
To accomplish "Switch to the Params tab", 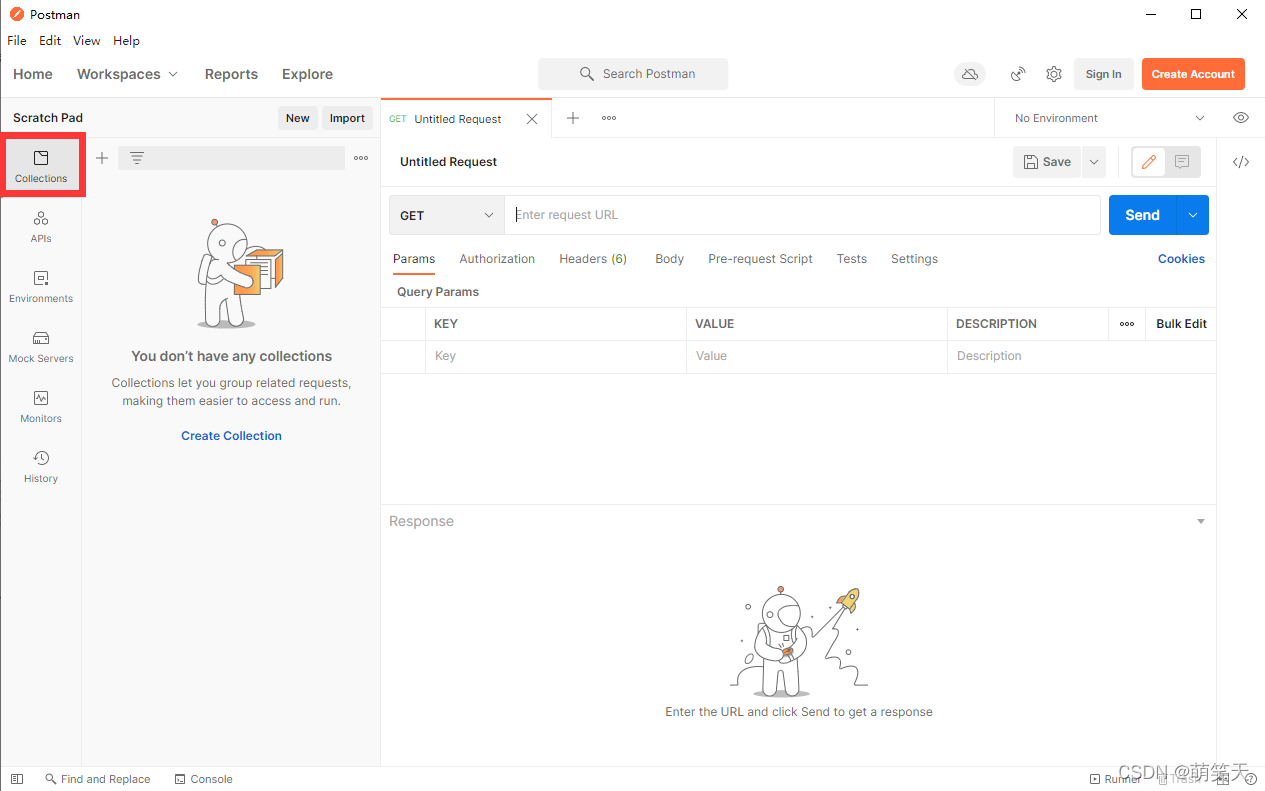I will [x=414, y=259].
